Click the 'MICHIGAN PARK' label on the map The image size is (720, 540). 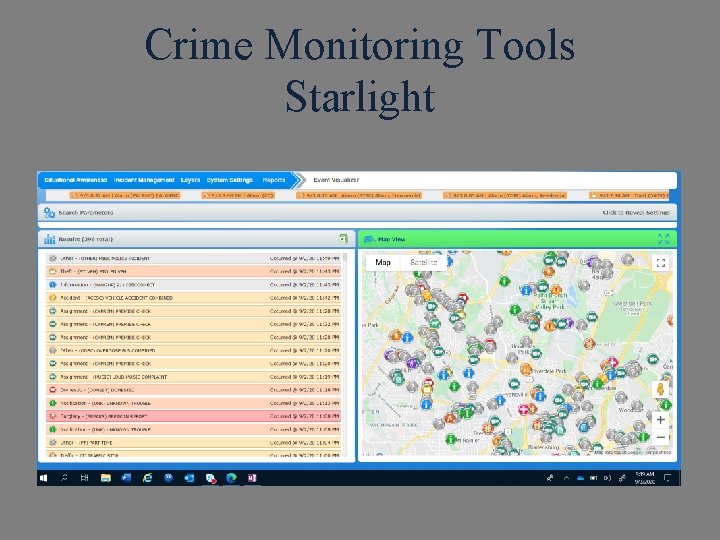394,425
